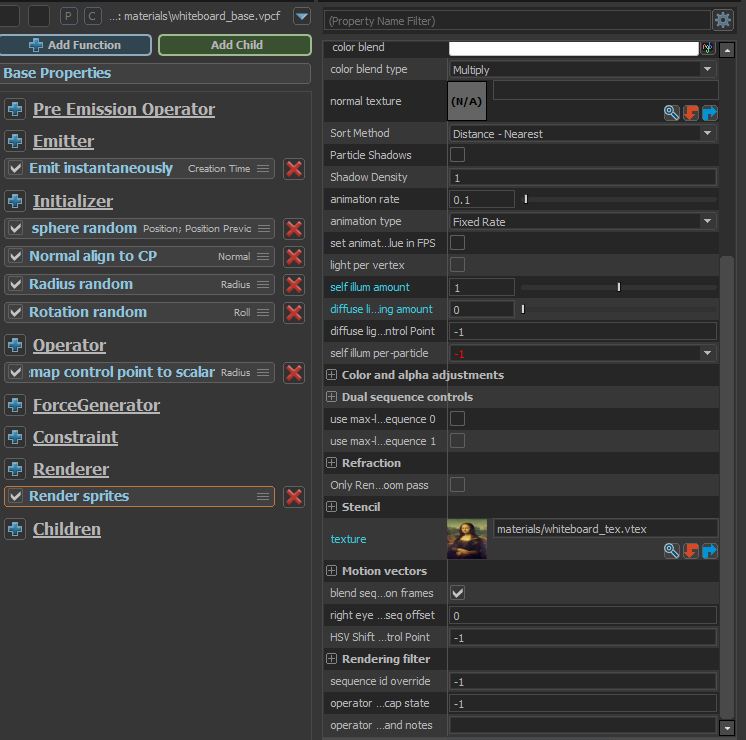Click red arrow icon for normal texture
Viewport: 746px width, 740px height.
(x=690, y=113)
